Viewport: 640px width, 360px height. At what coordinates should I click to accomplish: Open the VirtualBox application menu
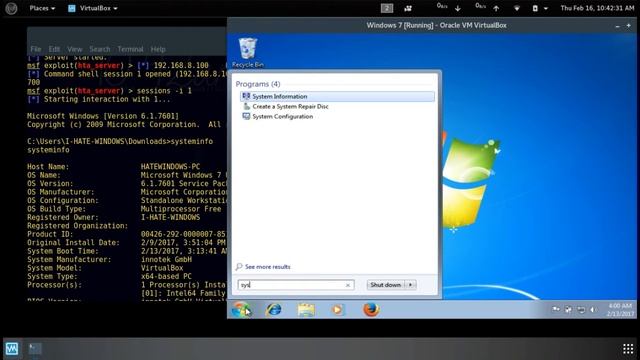point(93,8)
